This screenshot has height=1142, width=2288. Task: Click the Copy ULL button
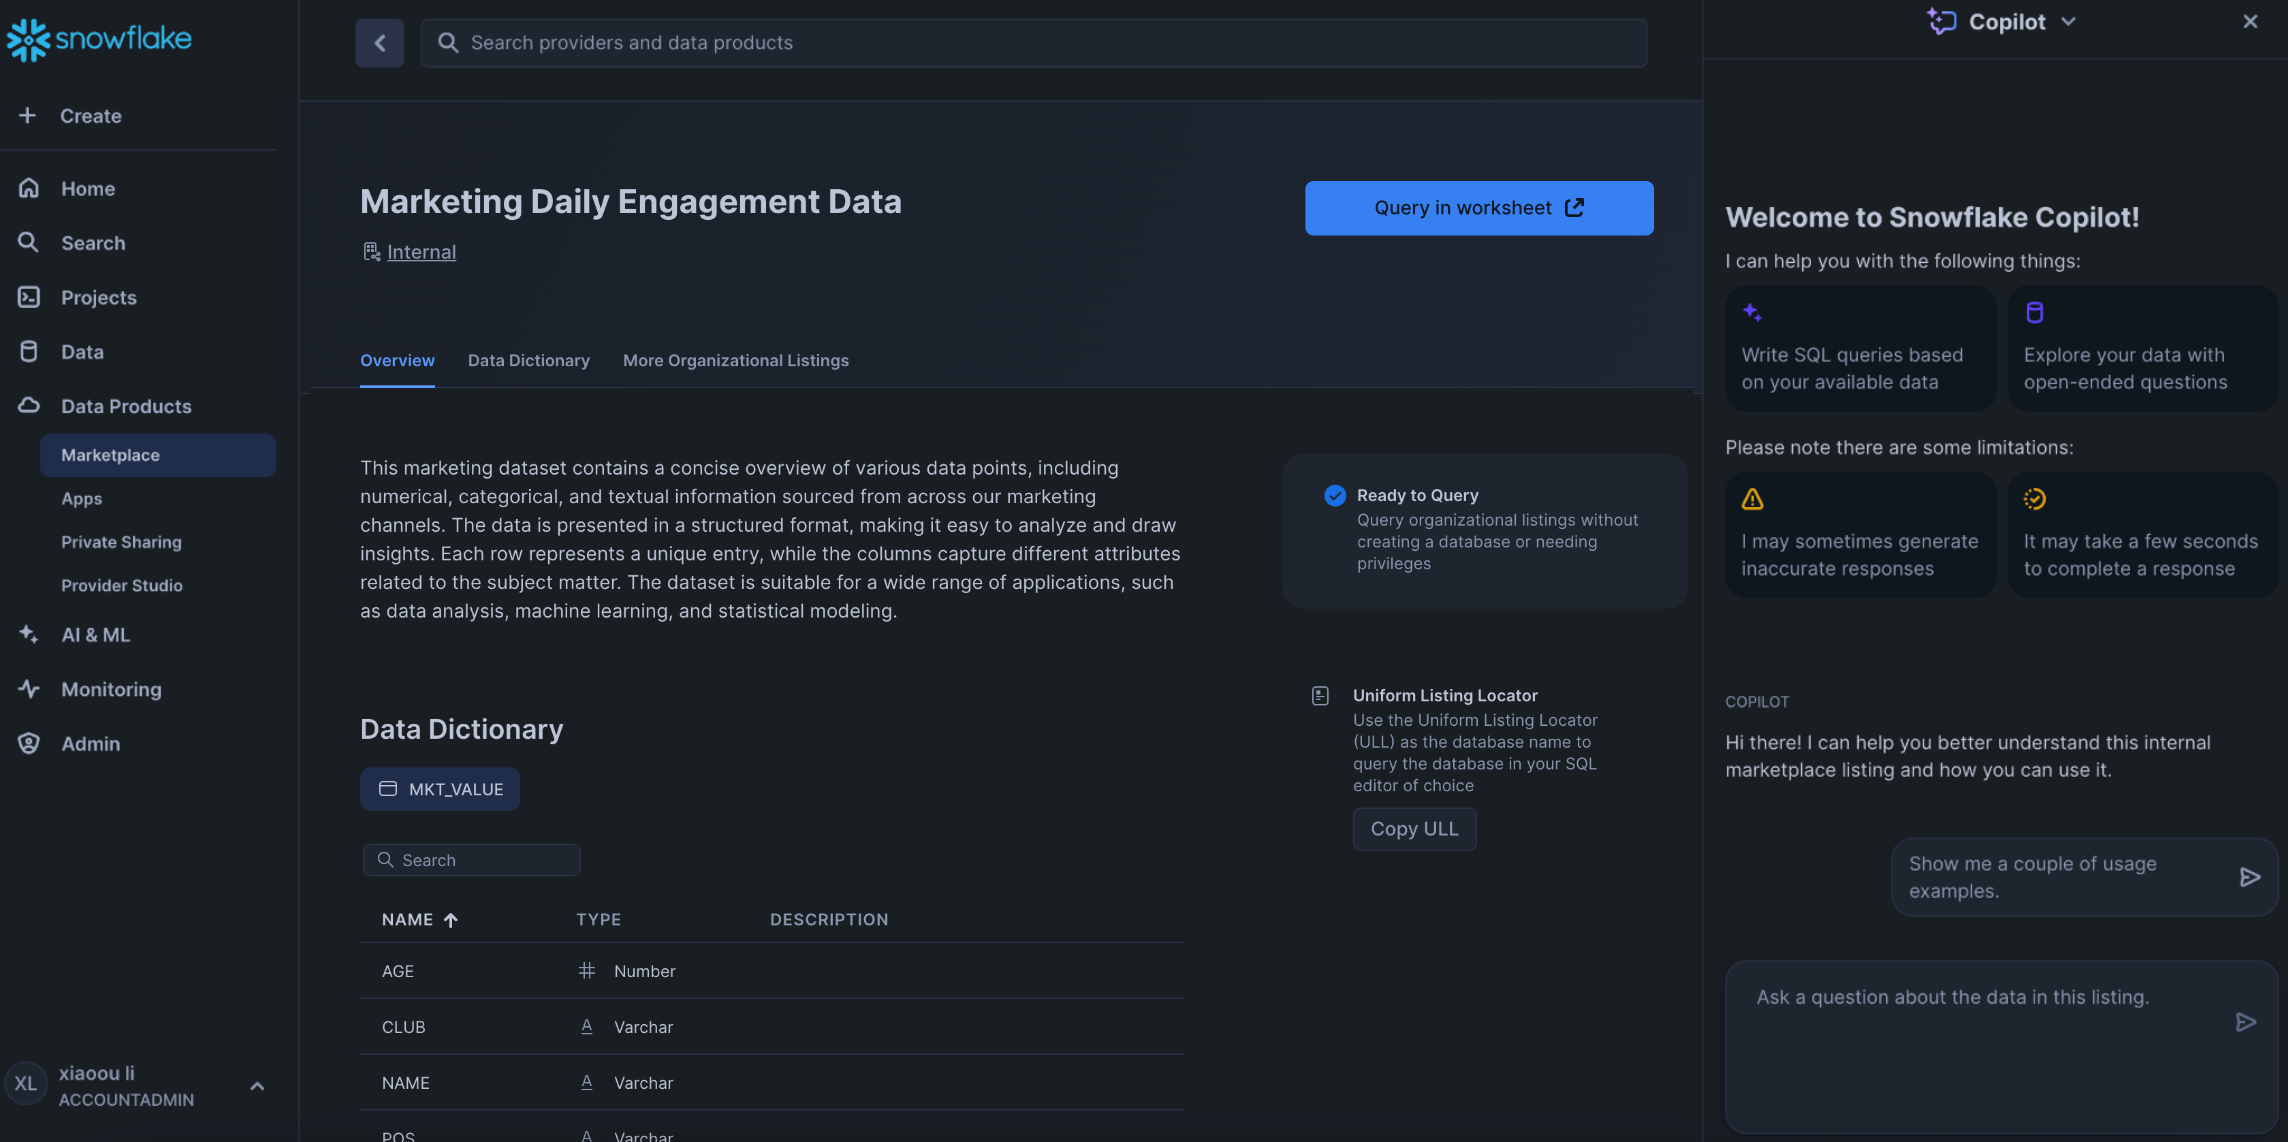[x=1414, y=828]
